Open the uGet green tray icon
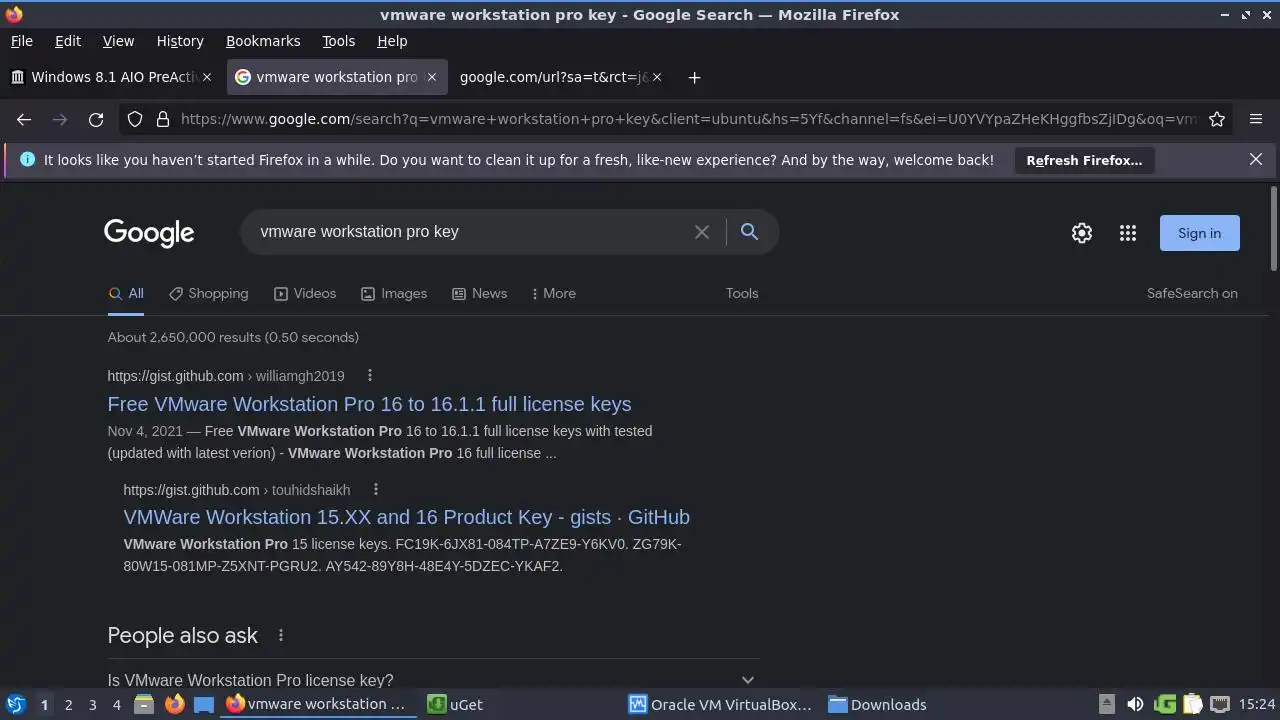This screenshot has height=720, width=1280. (1164, 704)
